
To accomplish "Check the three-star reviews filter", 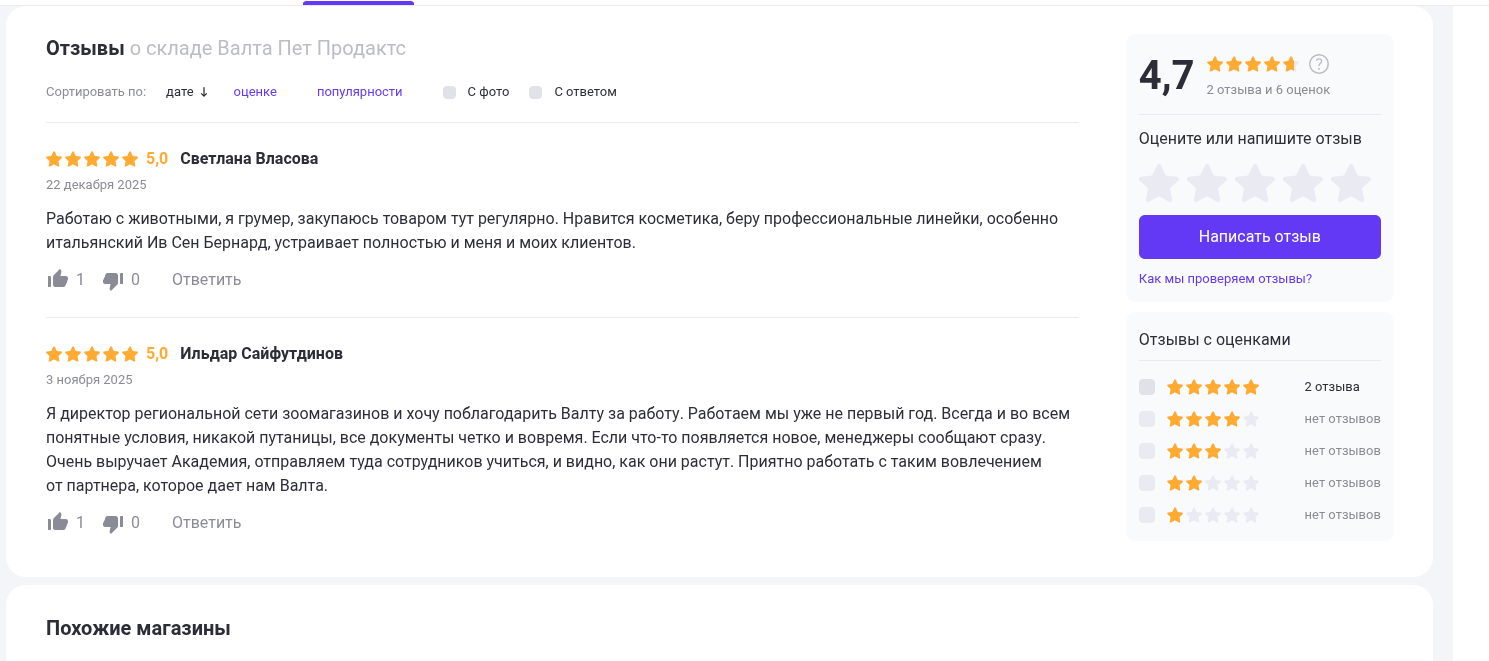I will point(1147,451).
